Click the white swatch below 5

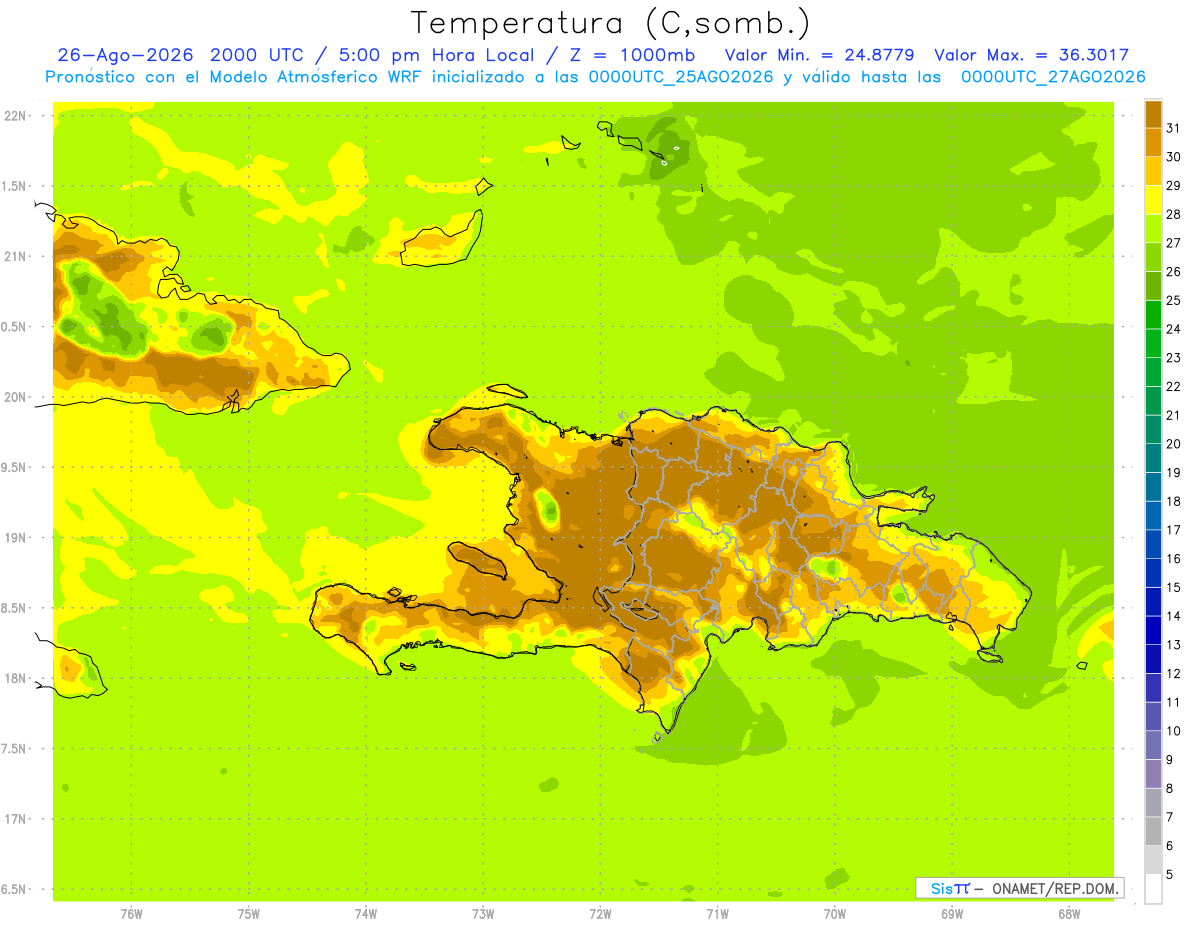point(1153,889)
